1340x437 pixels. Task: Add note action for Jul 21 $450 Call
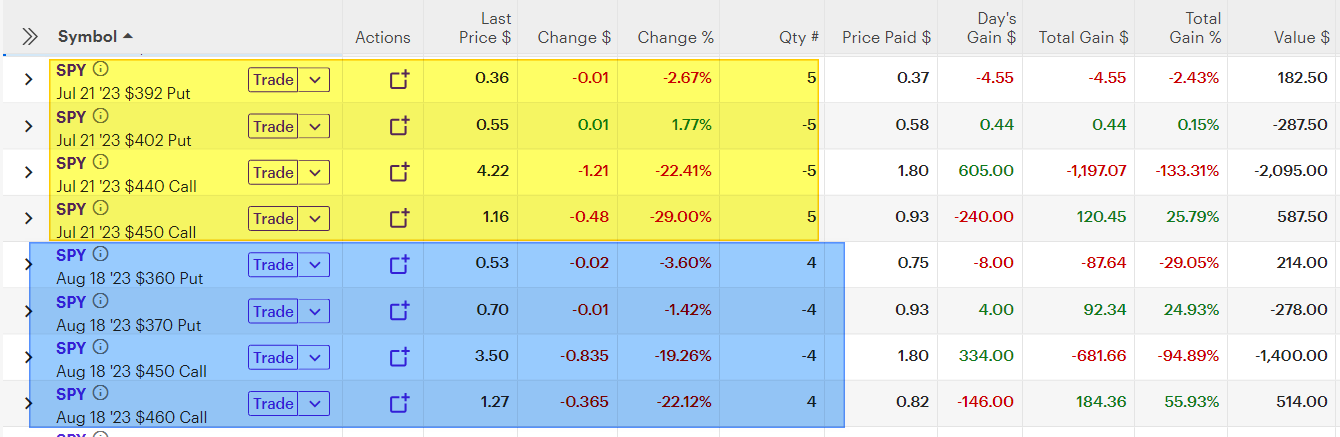pos(399,218)
